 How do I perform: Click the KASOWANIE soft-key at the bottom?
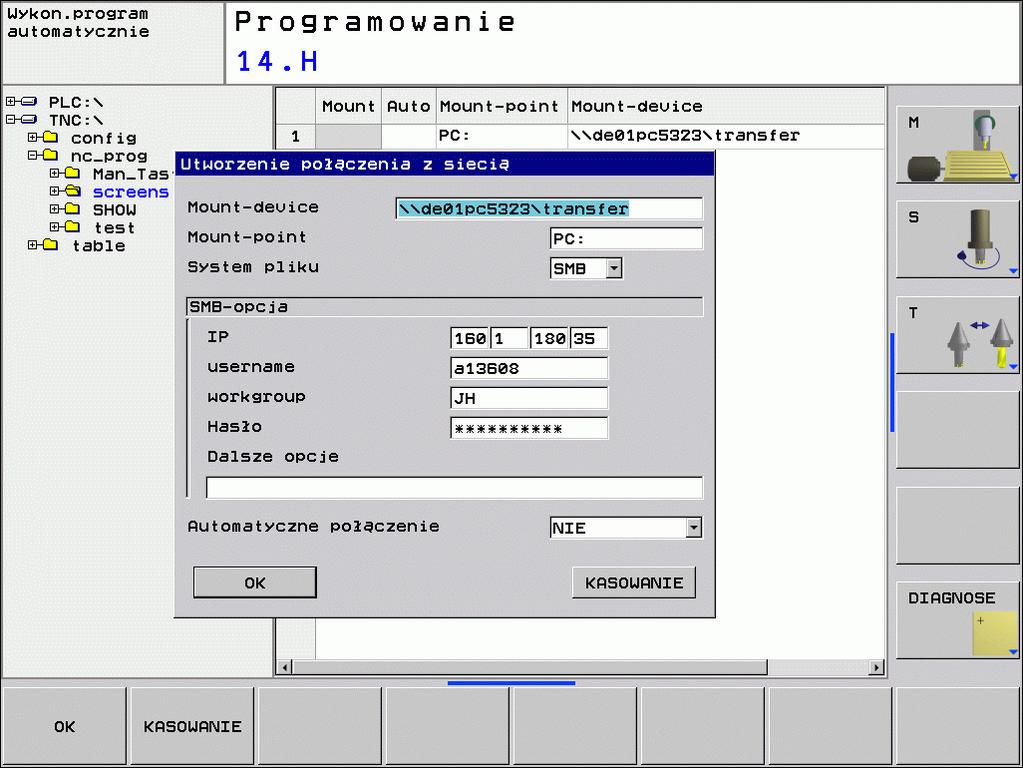click(x=192, y=726)
